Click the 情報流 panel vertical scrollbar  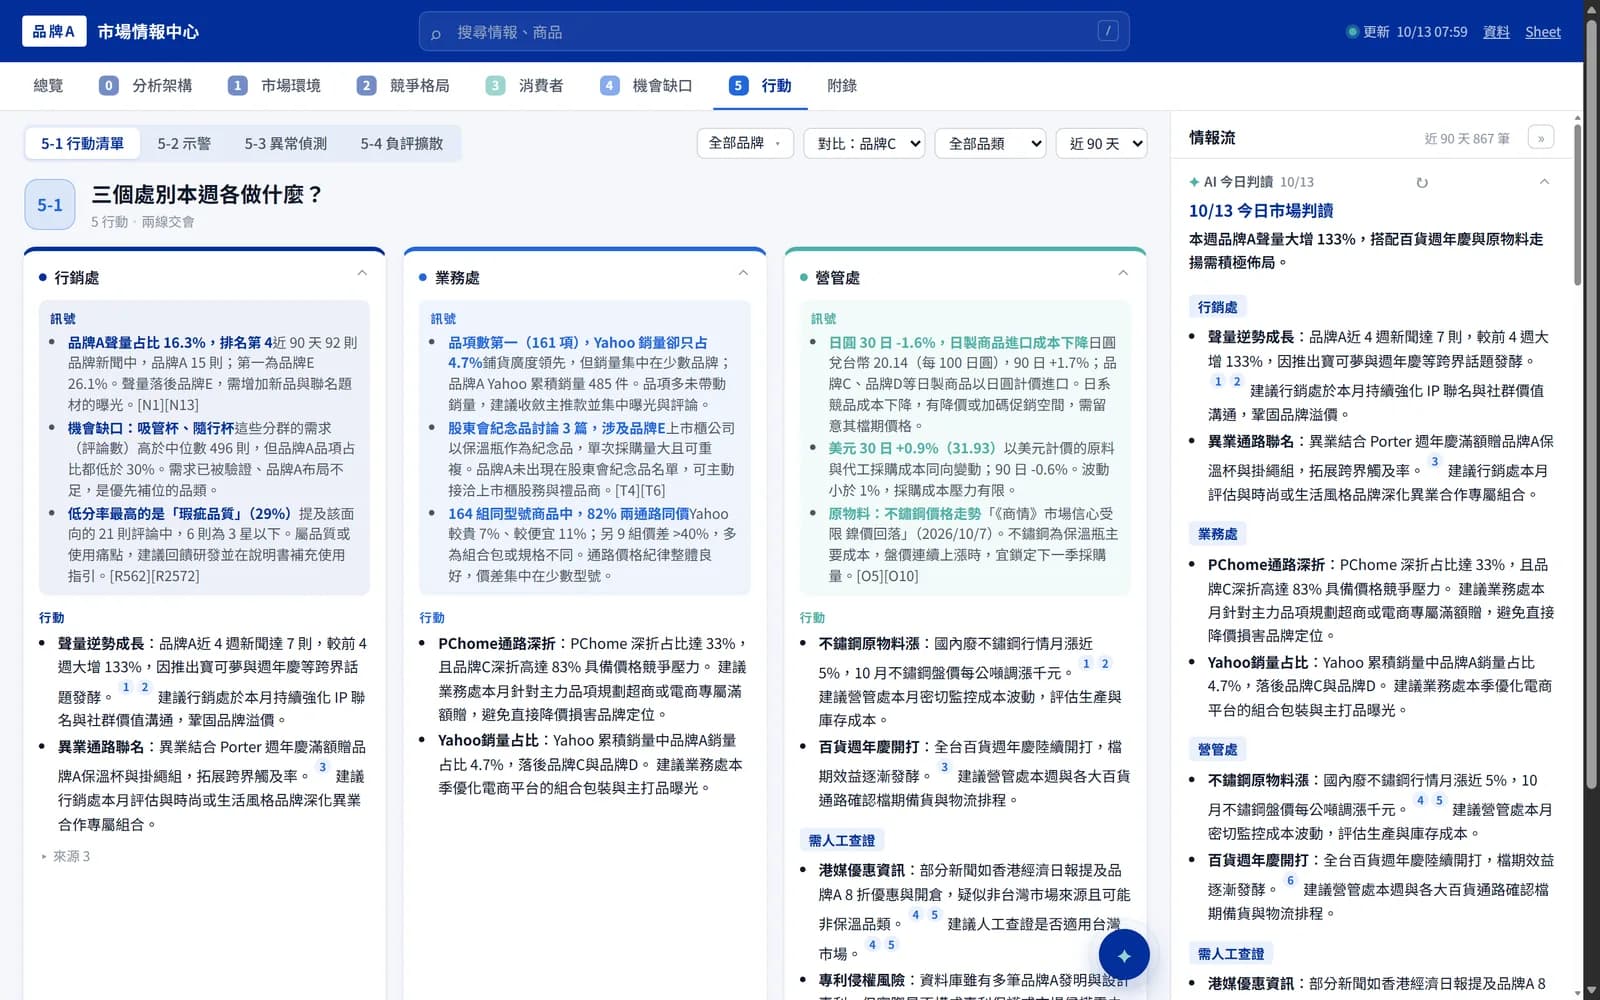[x=1578, y=205]
